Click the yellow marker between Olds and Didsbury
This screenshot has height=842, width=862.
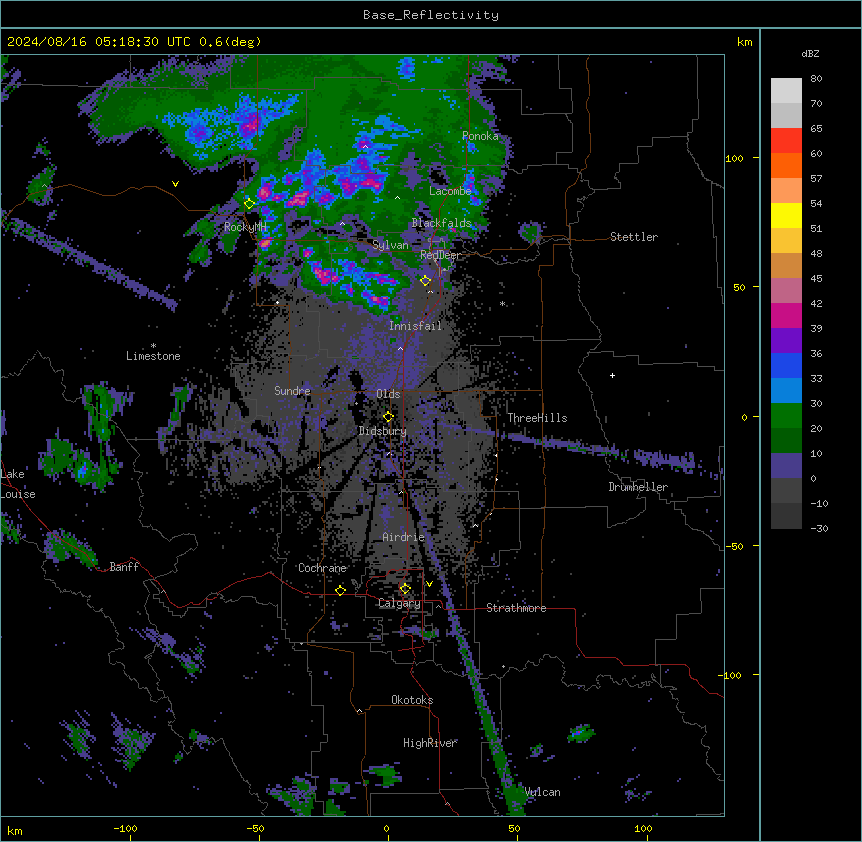click(x=388, y=417)
